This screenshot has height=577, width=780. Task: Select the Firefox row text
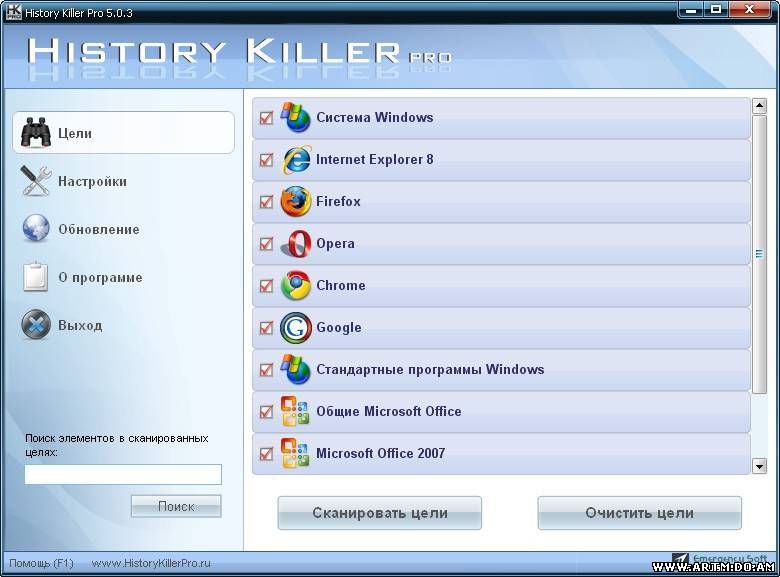[338, 201]
